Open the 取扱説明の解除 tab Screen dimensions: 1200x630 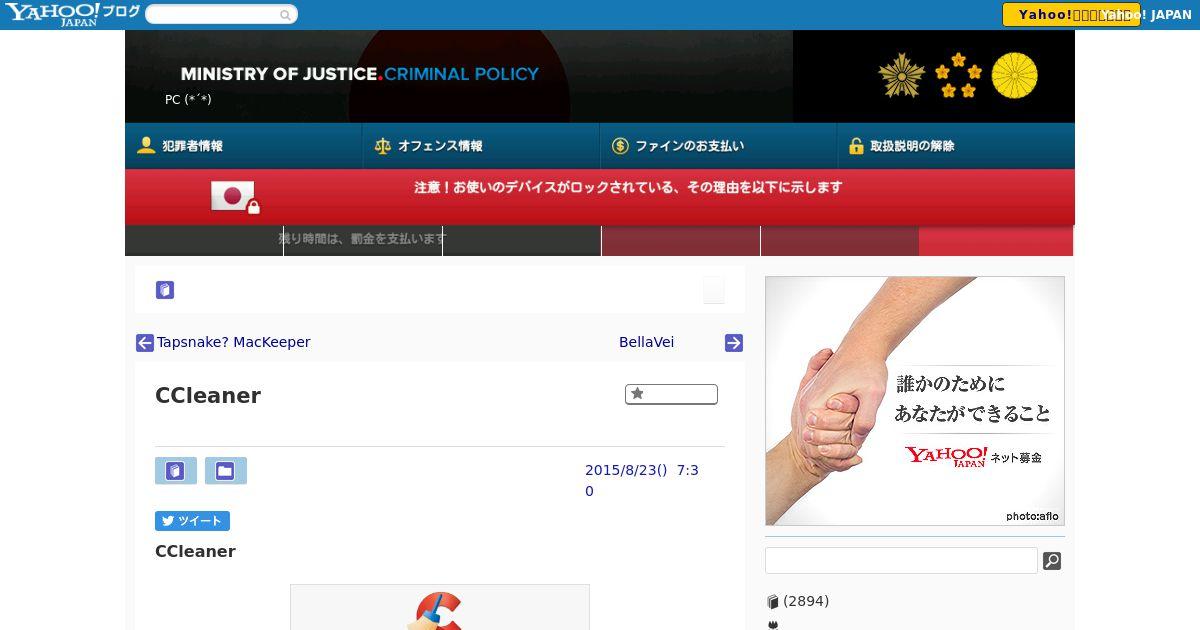coord(956,146)
